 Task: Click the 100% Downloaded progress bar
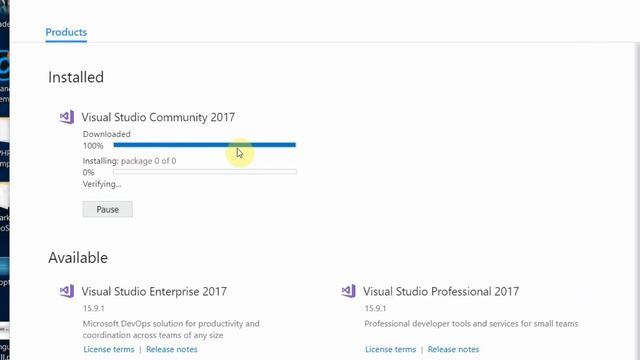(204, 145)
